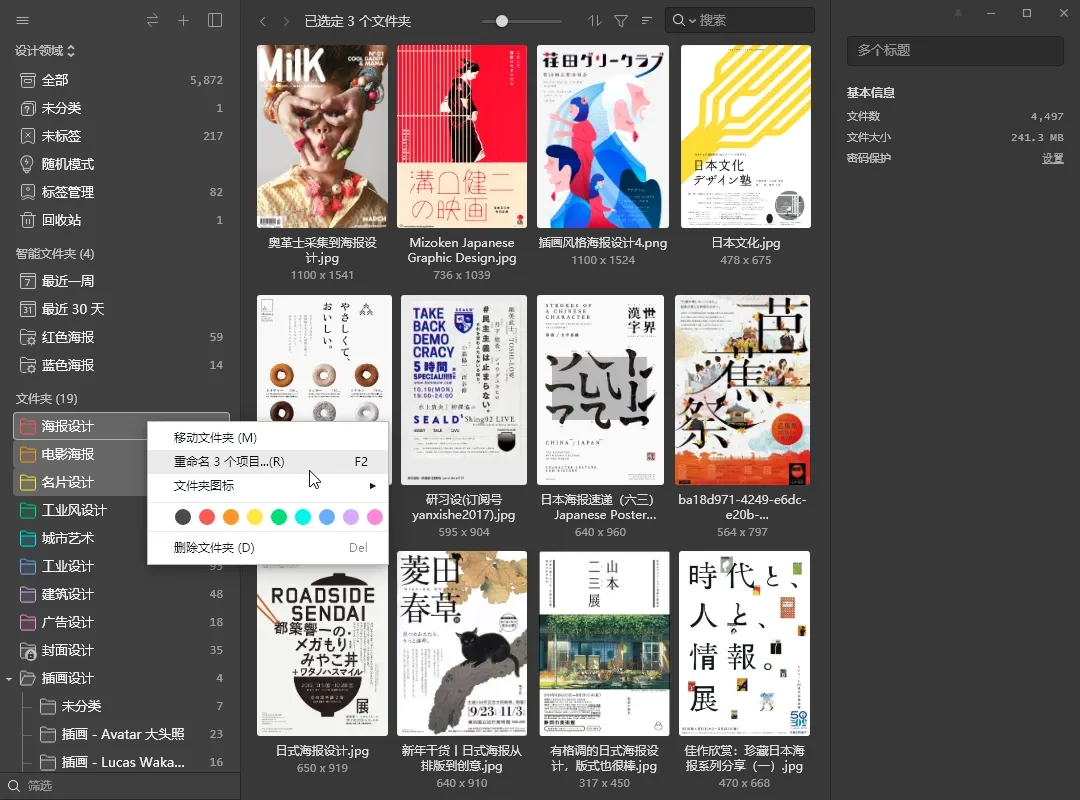
Task: Open the funnel filter icon
Action: point(621,21)
